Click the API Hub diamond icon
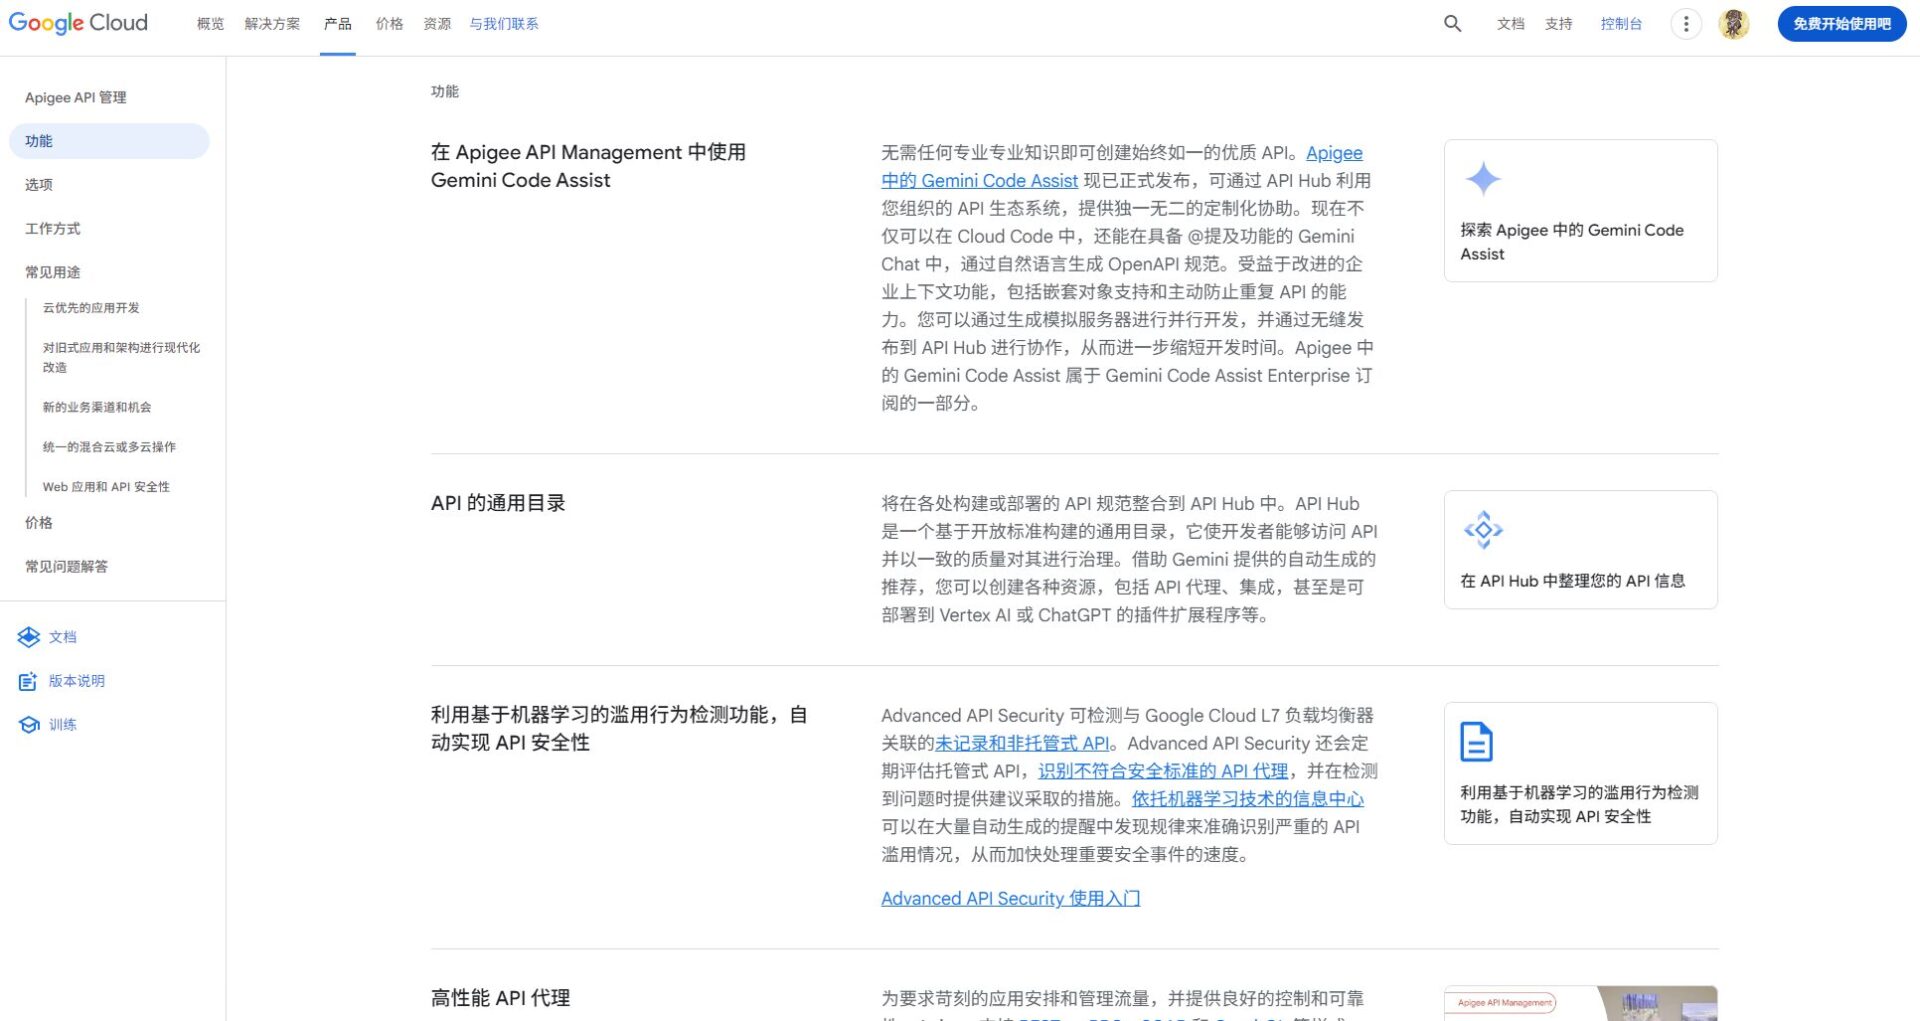1920x1021 pixels. [x=1483, y=529]
